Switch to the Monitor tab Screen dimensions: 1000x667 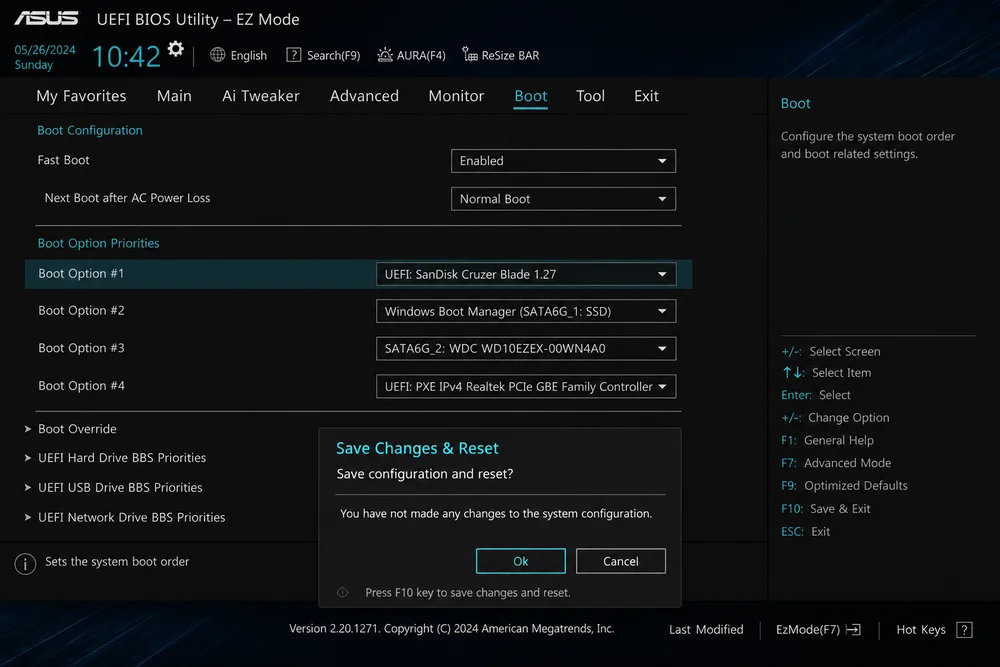tap(456, 96)
